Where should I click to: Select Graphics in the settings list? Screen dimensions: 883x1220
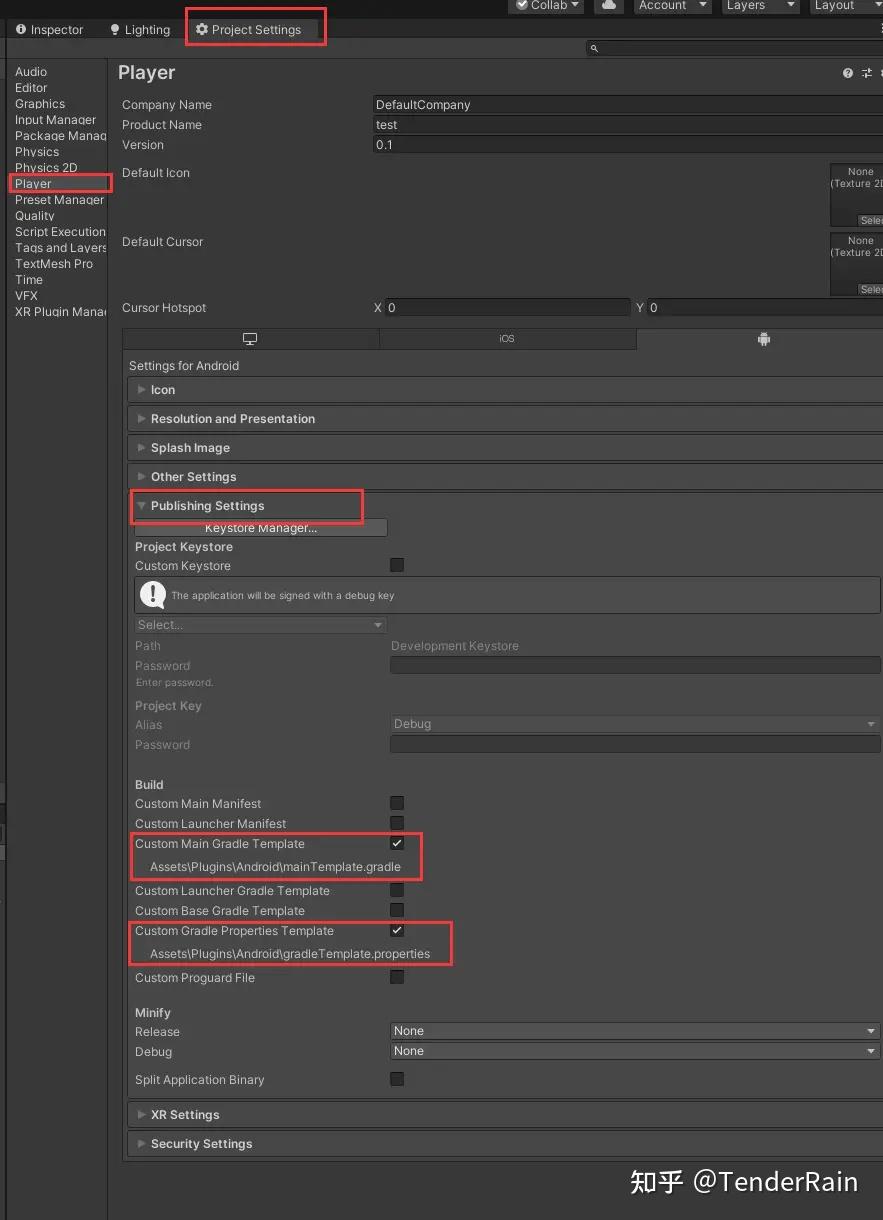coord(40,104)
